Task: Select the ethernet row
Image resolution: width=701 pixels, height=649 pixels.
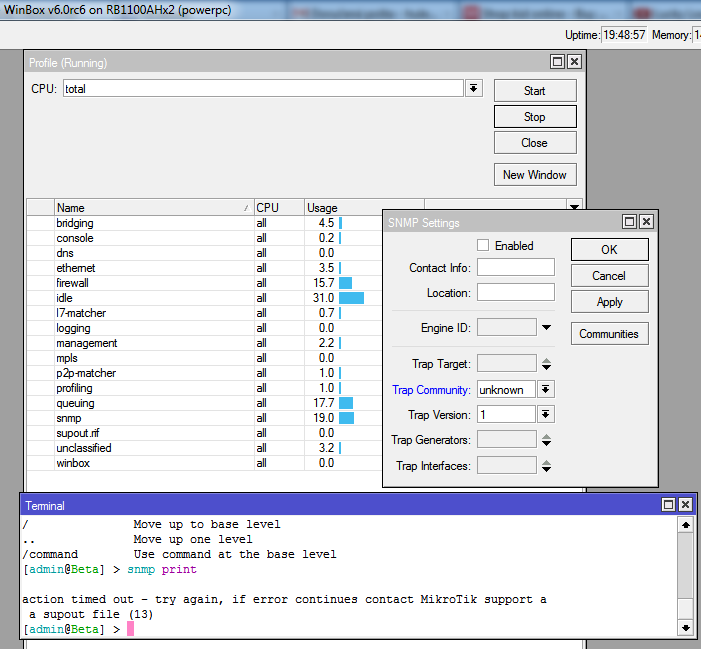Action: [204, 268]
